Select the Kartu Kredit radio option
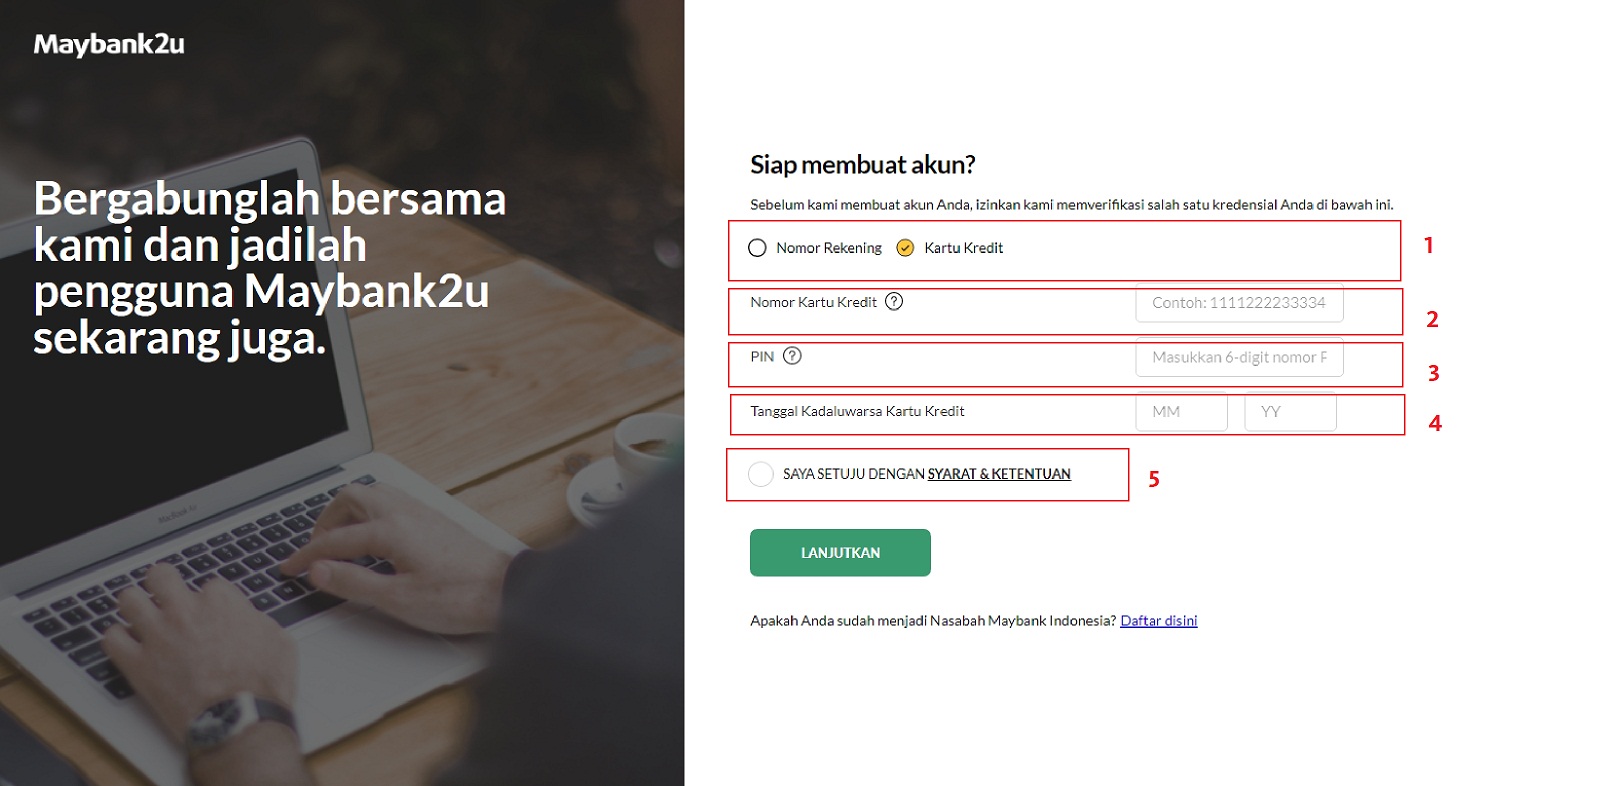 coord(905,248)
